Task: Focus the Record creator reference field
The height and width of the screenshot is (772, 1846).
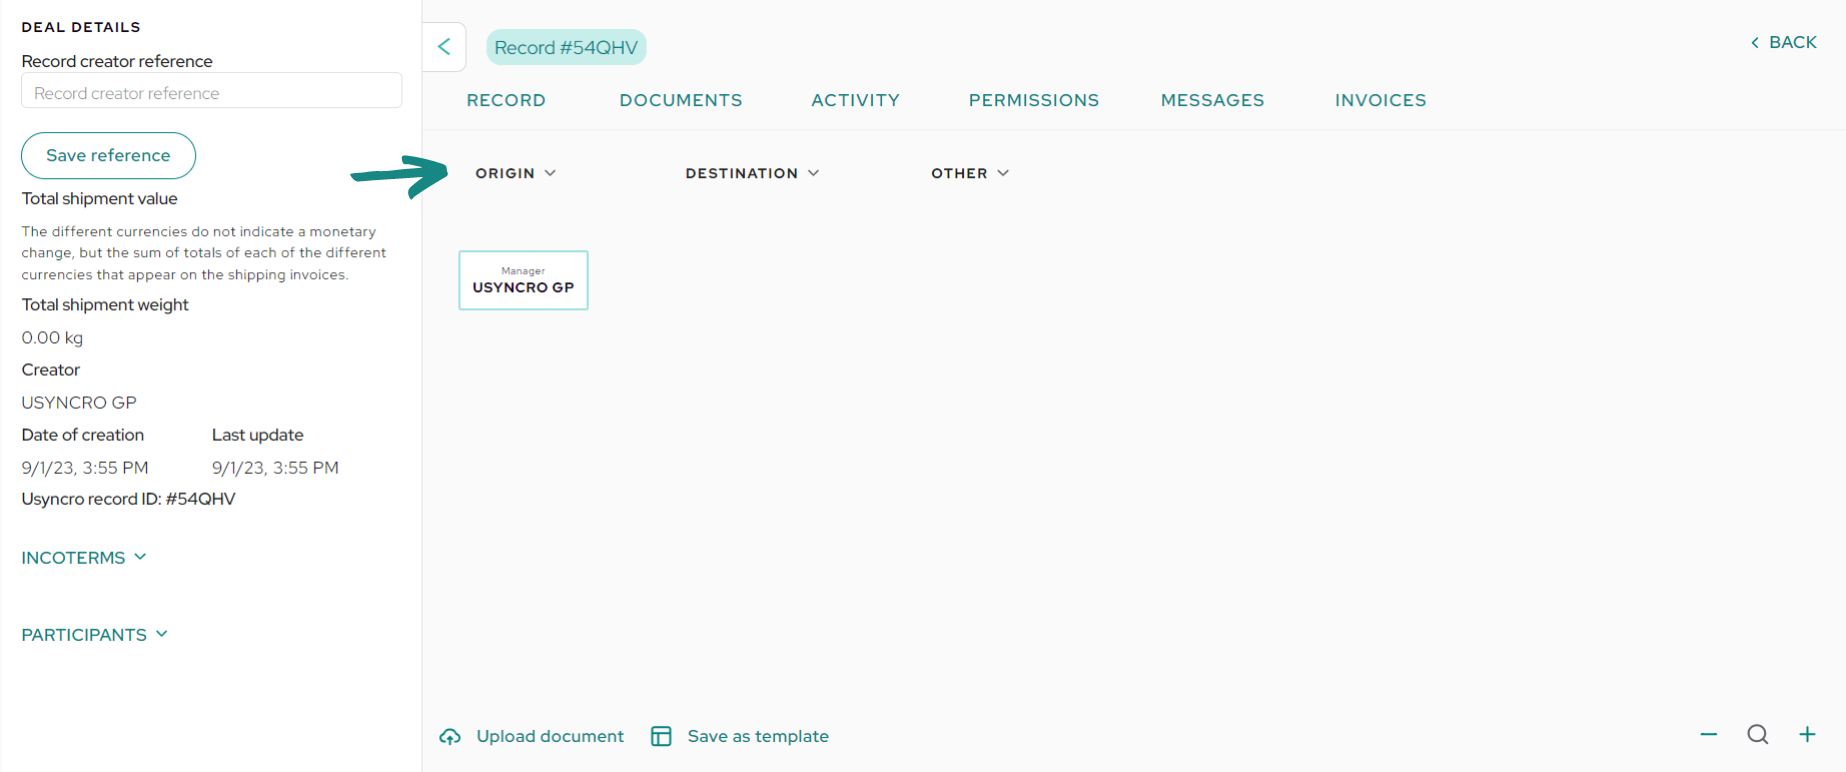Action: [x=211, y=93]
